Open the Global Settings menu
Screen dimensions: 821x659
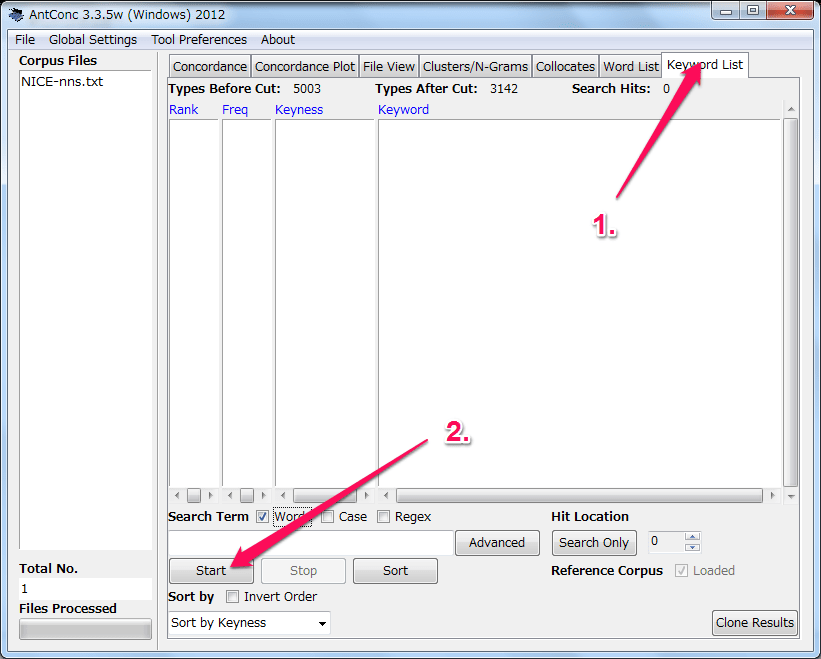coord(93,40)
